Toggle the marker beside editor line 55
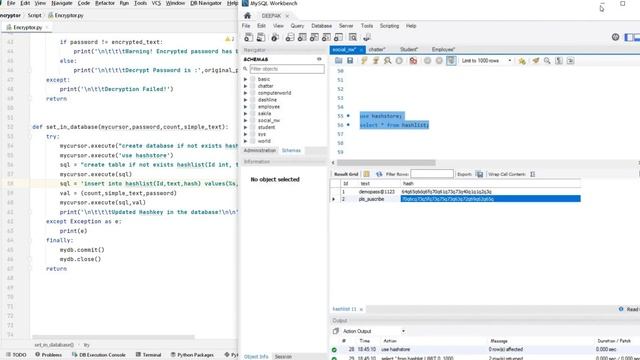The height and width of the screenshot is (360, 640). pyautogui.click(x=348, y=116)
